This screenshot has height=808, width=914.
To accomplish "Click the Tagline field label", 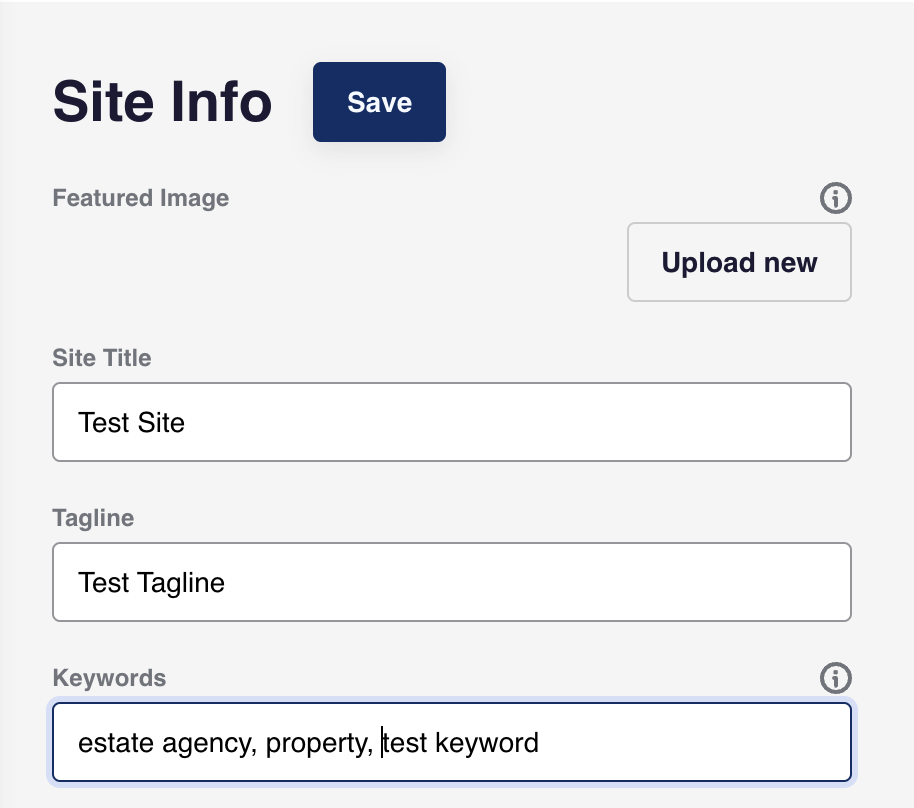I will coord(93,518).
